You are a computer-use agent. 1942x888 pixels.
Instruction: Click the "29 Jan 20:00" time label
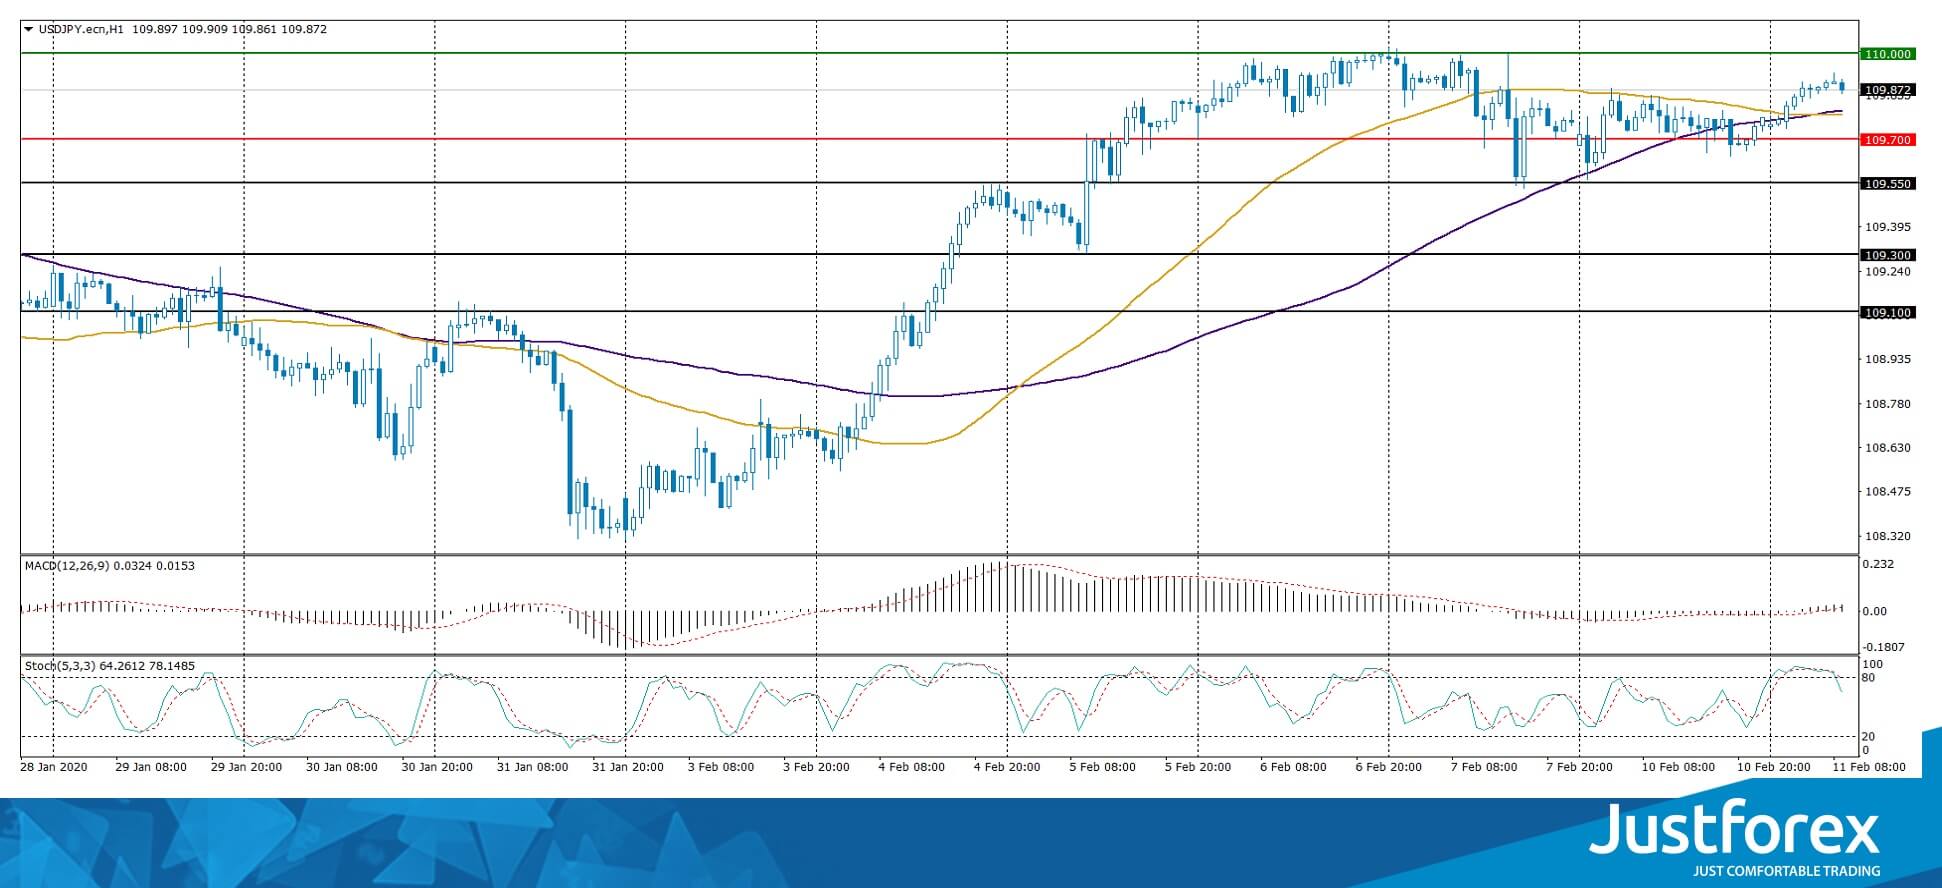[246, 767]
